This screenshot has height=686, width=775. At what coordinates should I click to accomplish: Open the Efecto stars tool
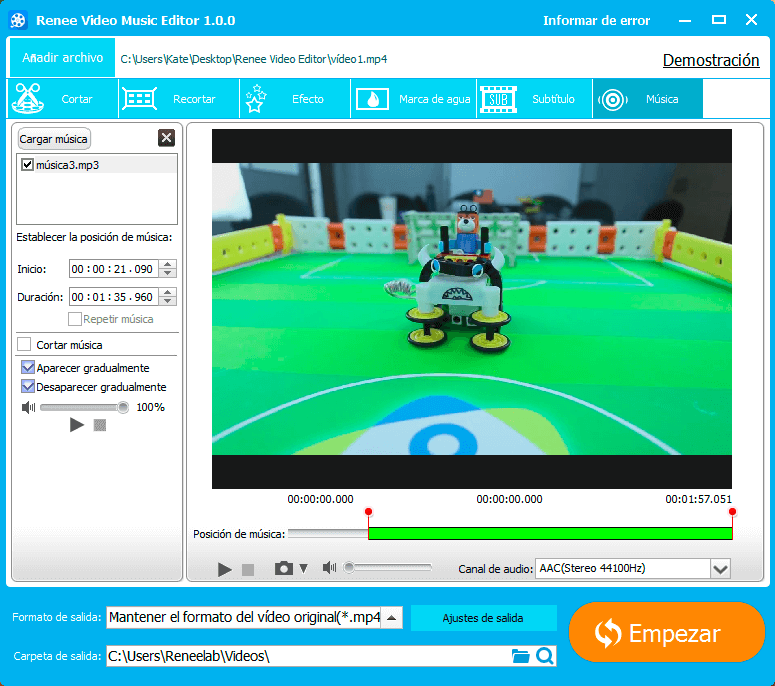[x=295, y=99]
